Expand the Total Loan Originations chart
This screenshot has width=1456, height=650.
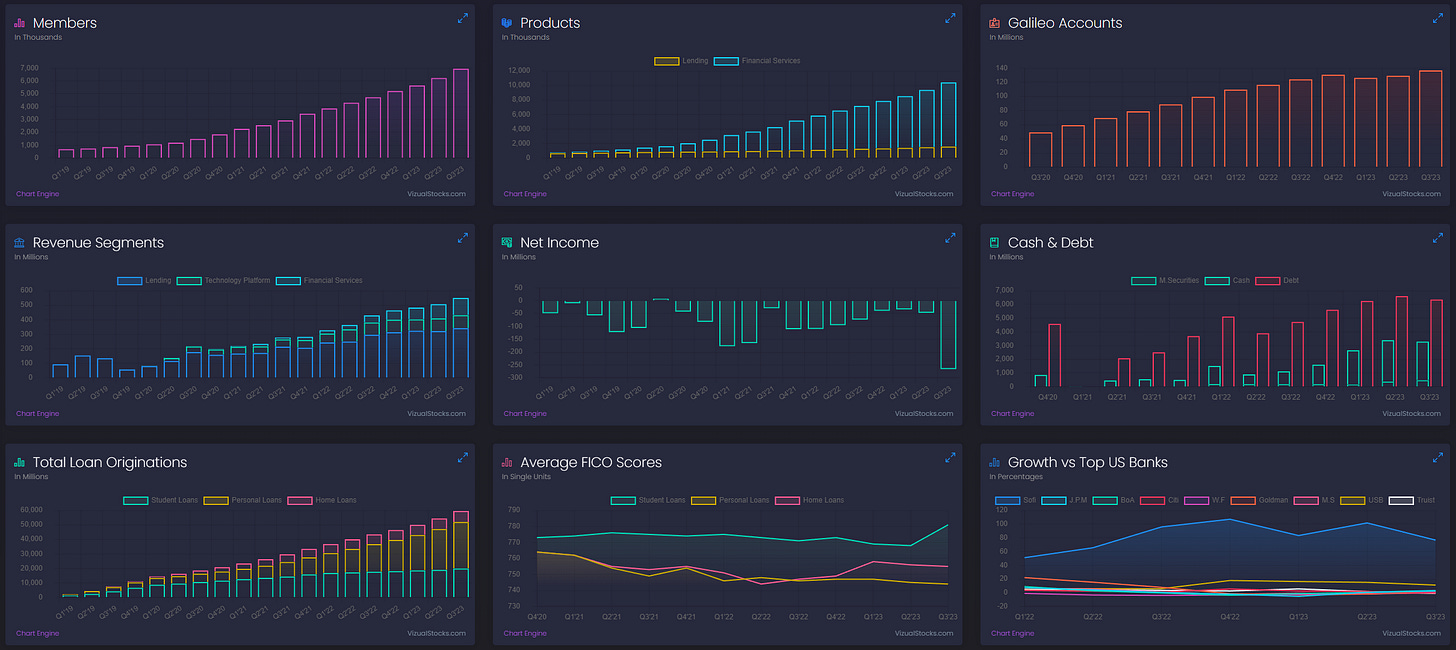tap(463, 458)
